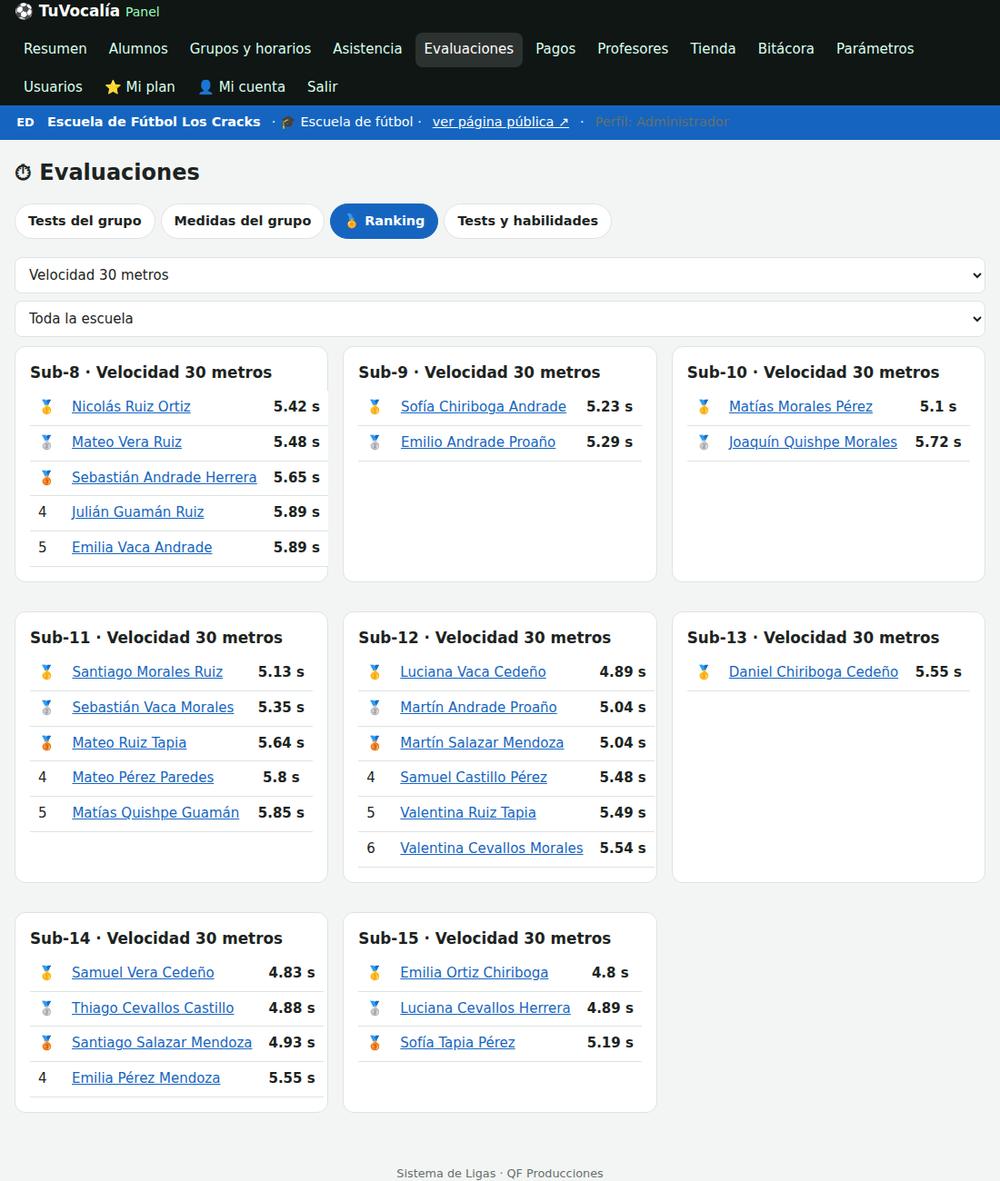Open the Profesores section

pos(633,49)
